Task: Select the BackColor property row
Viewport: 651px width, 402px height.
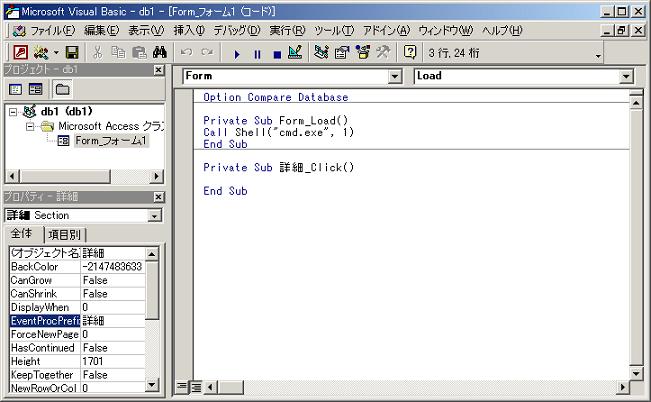Action: [x=77, y=267]
